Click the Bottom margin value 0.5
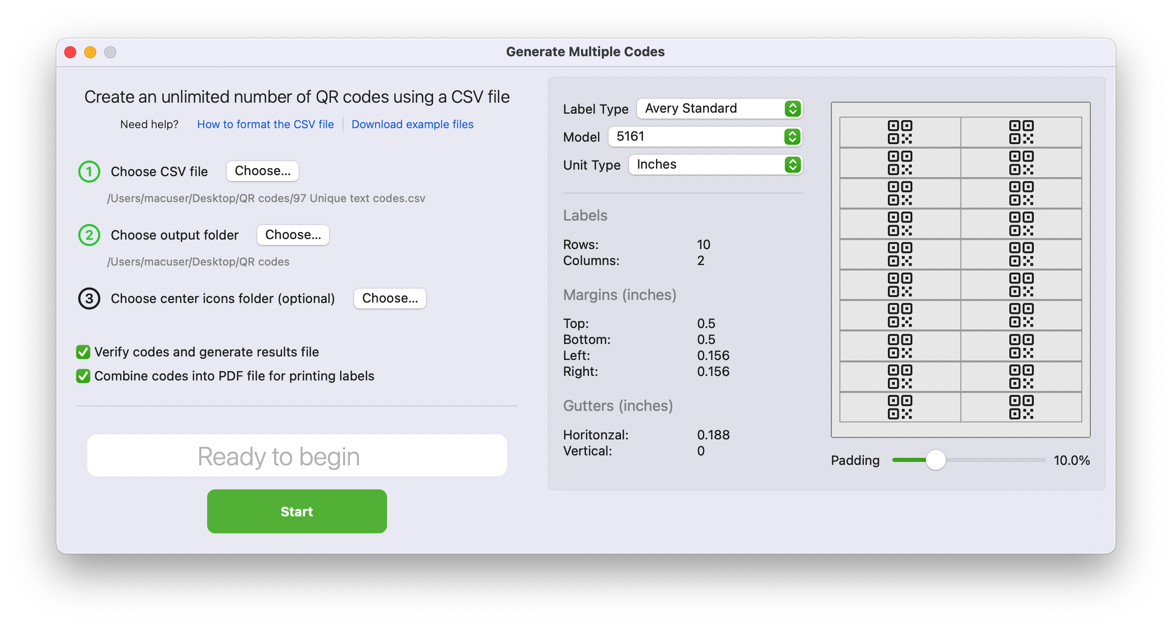Image resolution: width=1172 pixels, height=628 pixels. coord(706,339)
